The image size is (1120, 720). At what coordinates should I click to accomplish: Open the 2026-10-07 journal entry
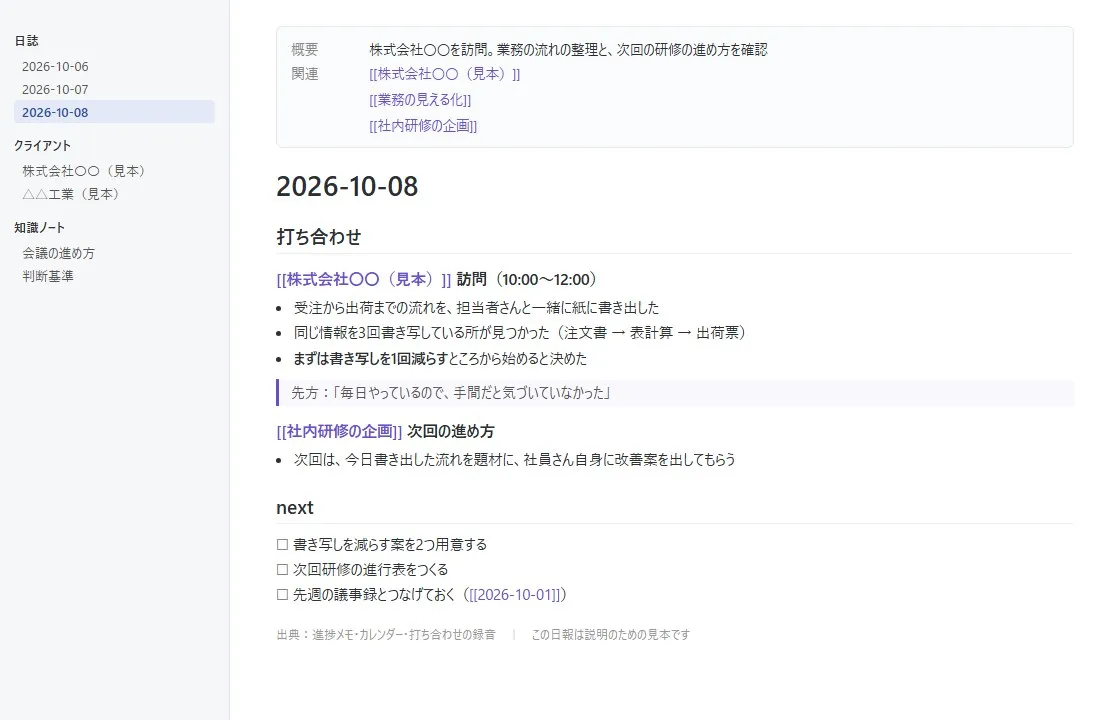(x=55, y=89)
